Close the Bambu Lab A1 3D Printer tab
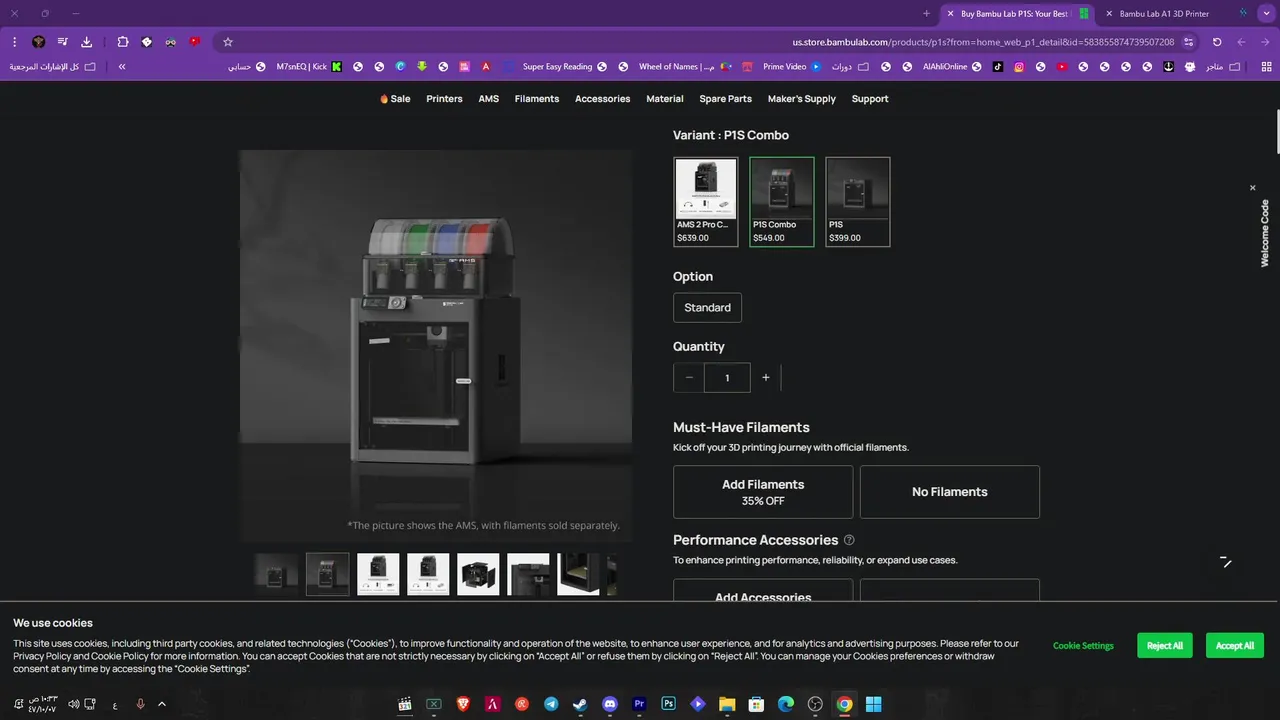 1109,14
